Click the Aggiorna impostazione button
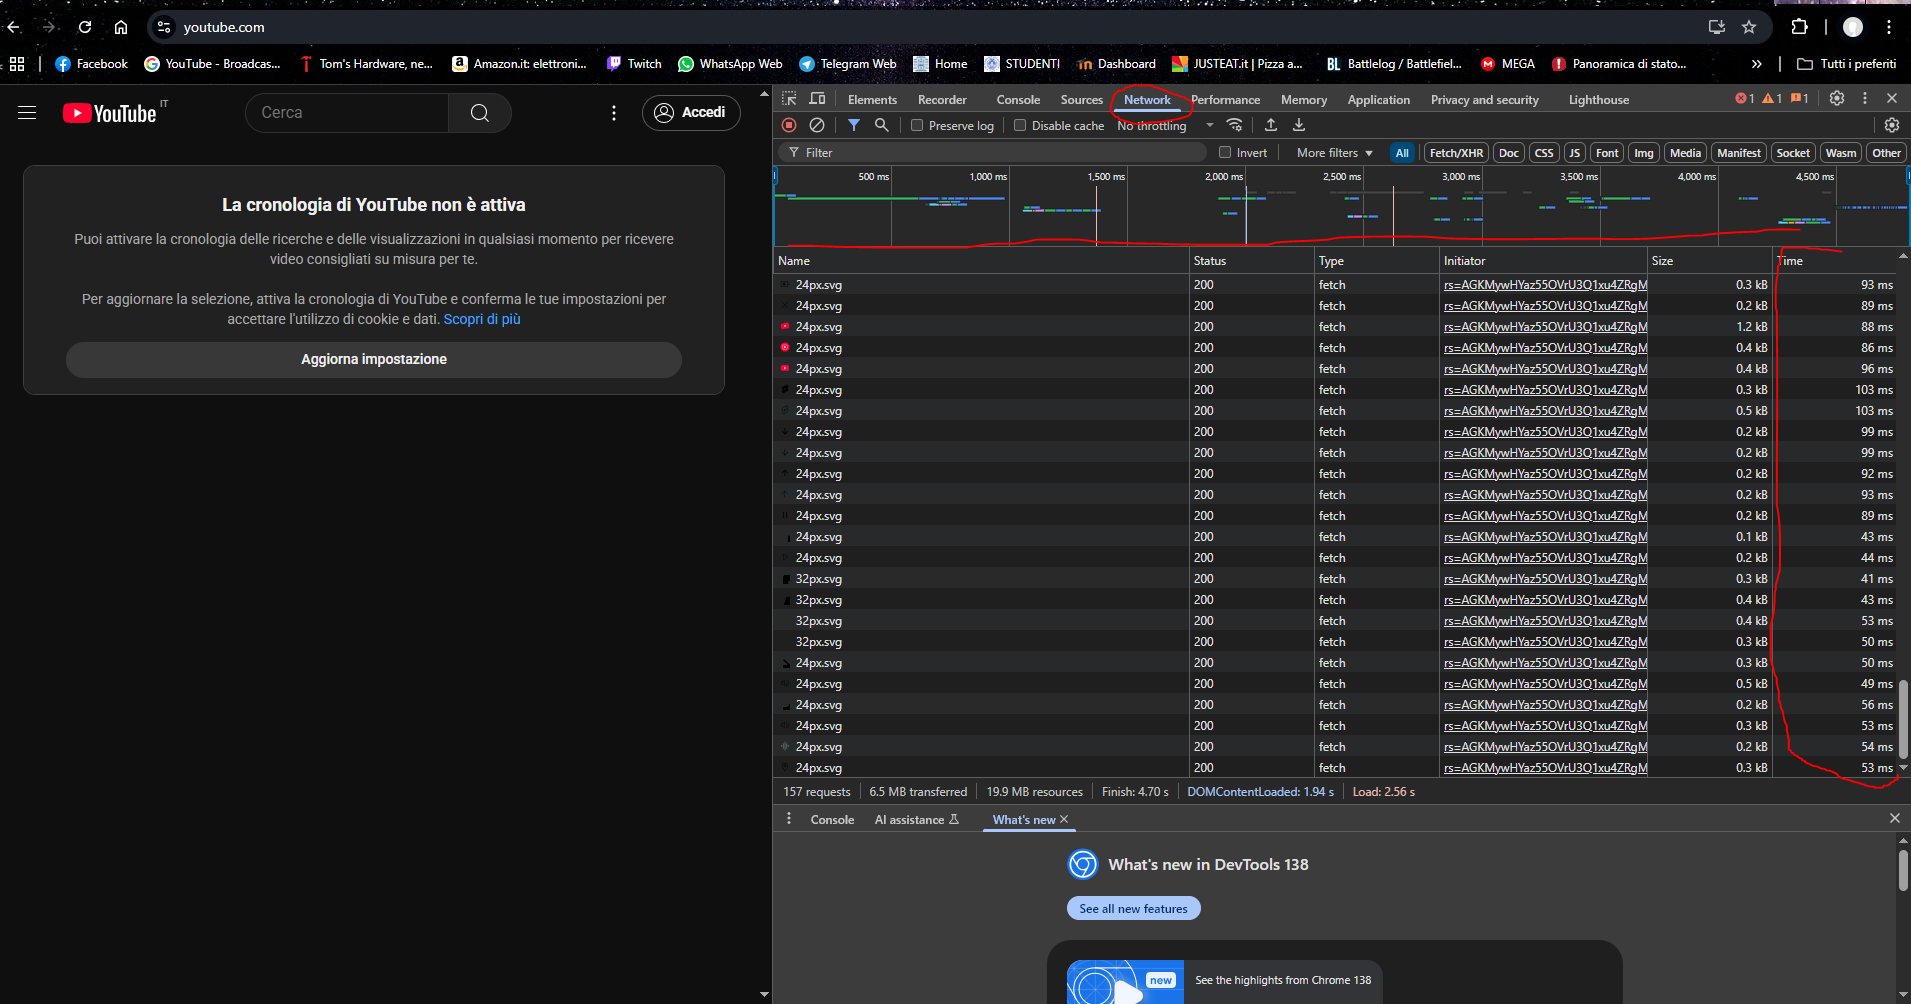The image size is (1911, 1004). click(374, 359)
